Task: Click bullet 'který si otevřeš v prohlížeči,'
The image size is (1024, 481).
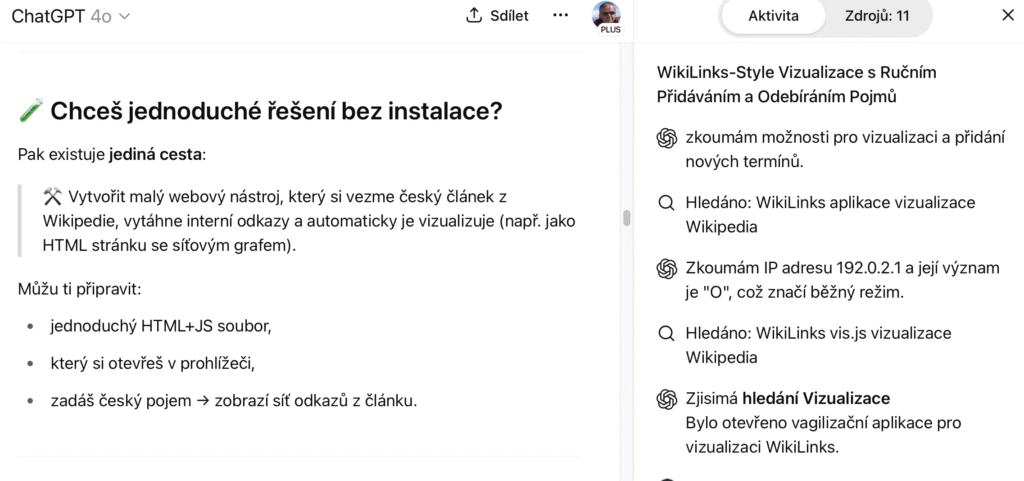Action: pyautogui.click(x=153, y=363)
